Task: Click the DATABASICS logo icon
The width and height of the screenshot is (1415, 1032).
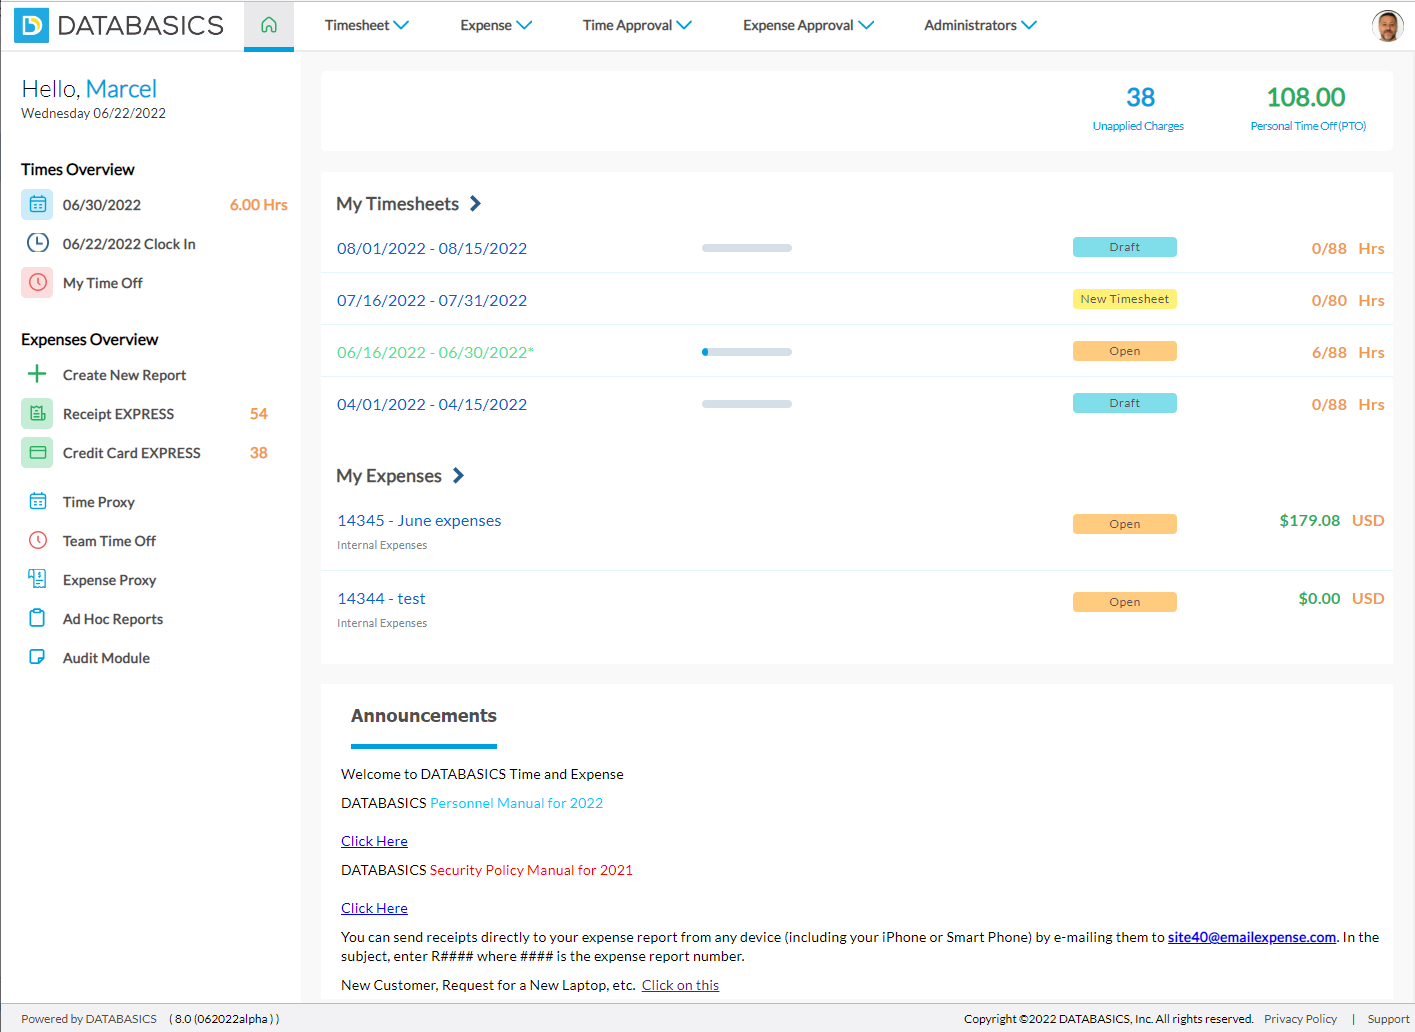Action: pos(31,25)
